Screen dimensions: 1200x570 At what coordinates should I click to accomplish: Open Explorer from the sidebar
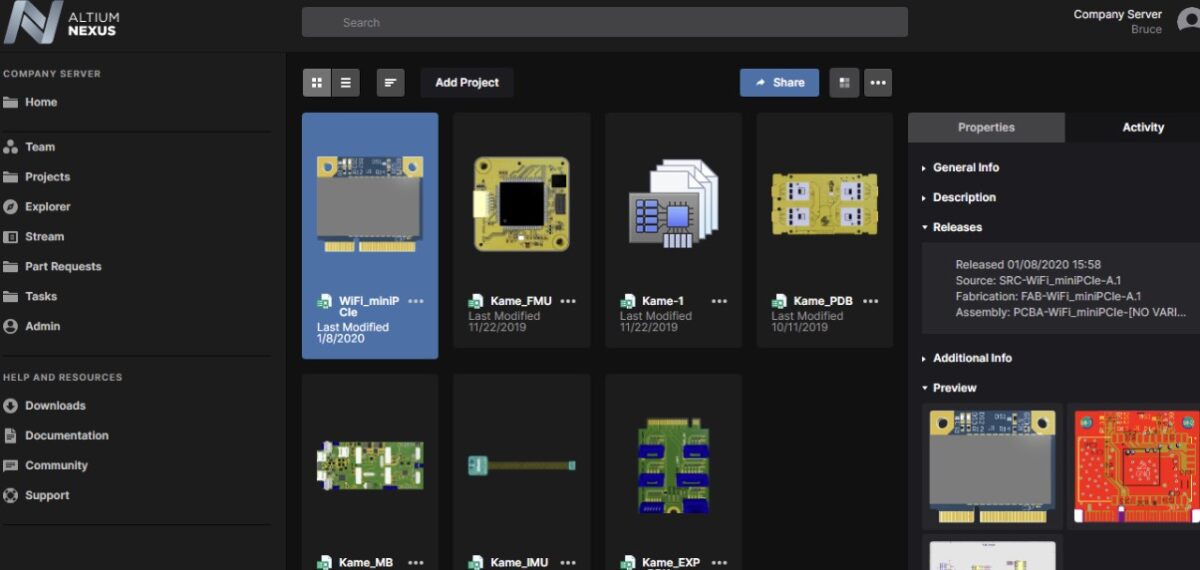point(48,207)
